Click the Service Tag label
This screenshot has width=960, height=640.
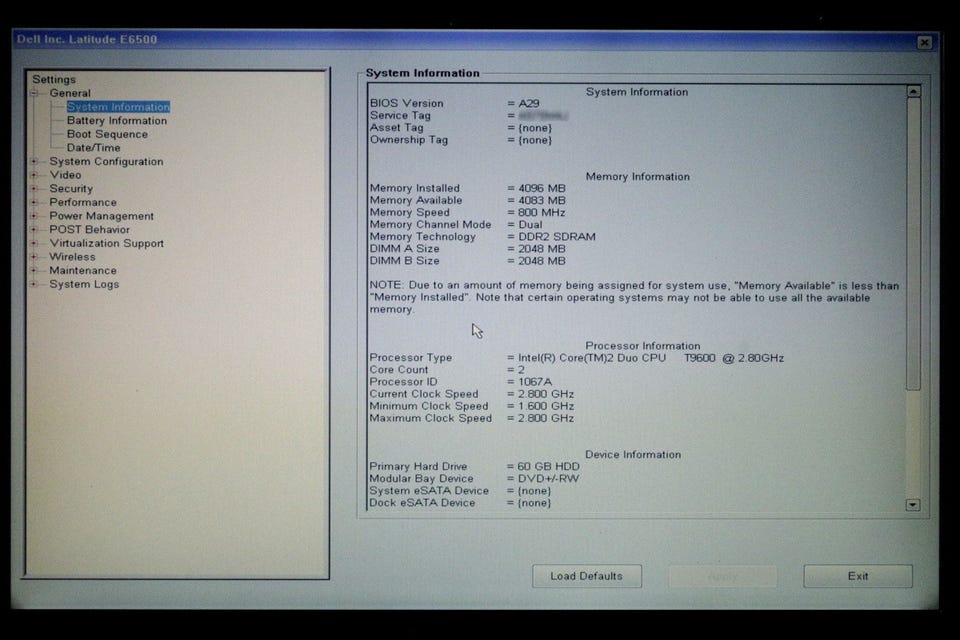(x=400, y=115)
